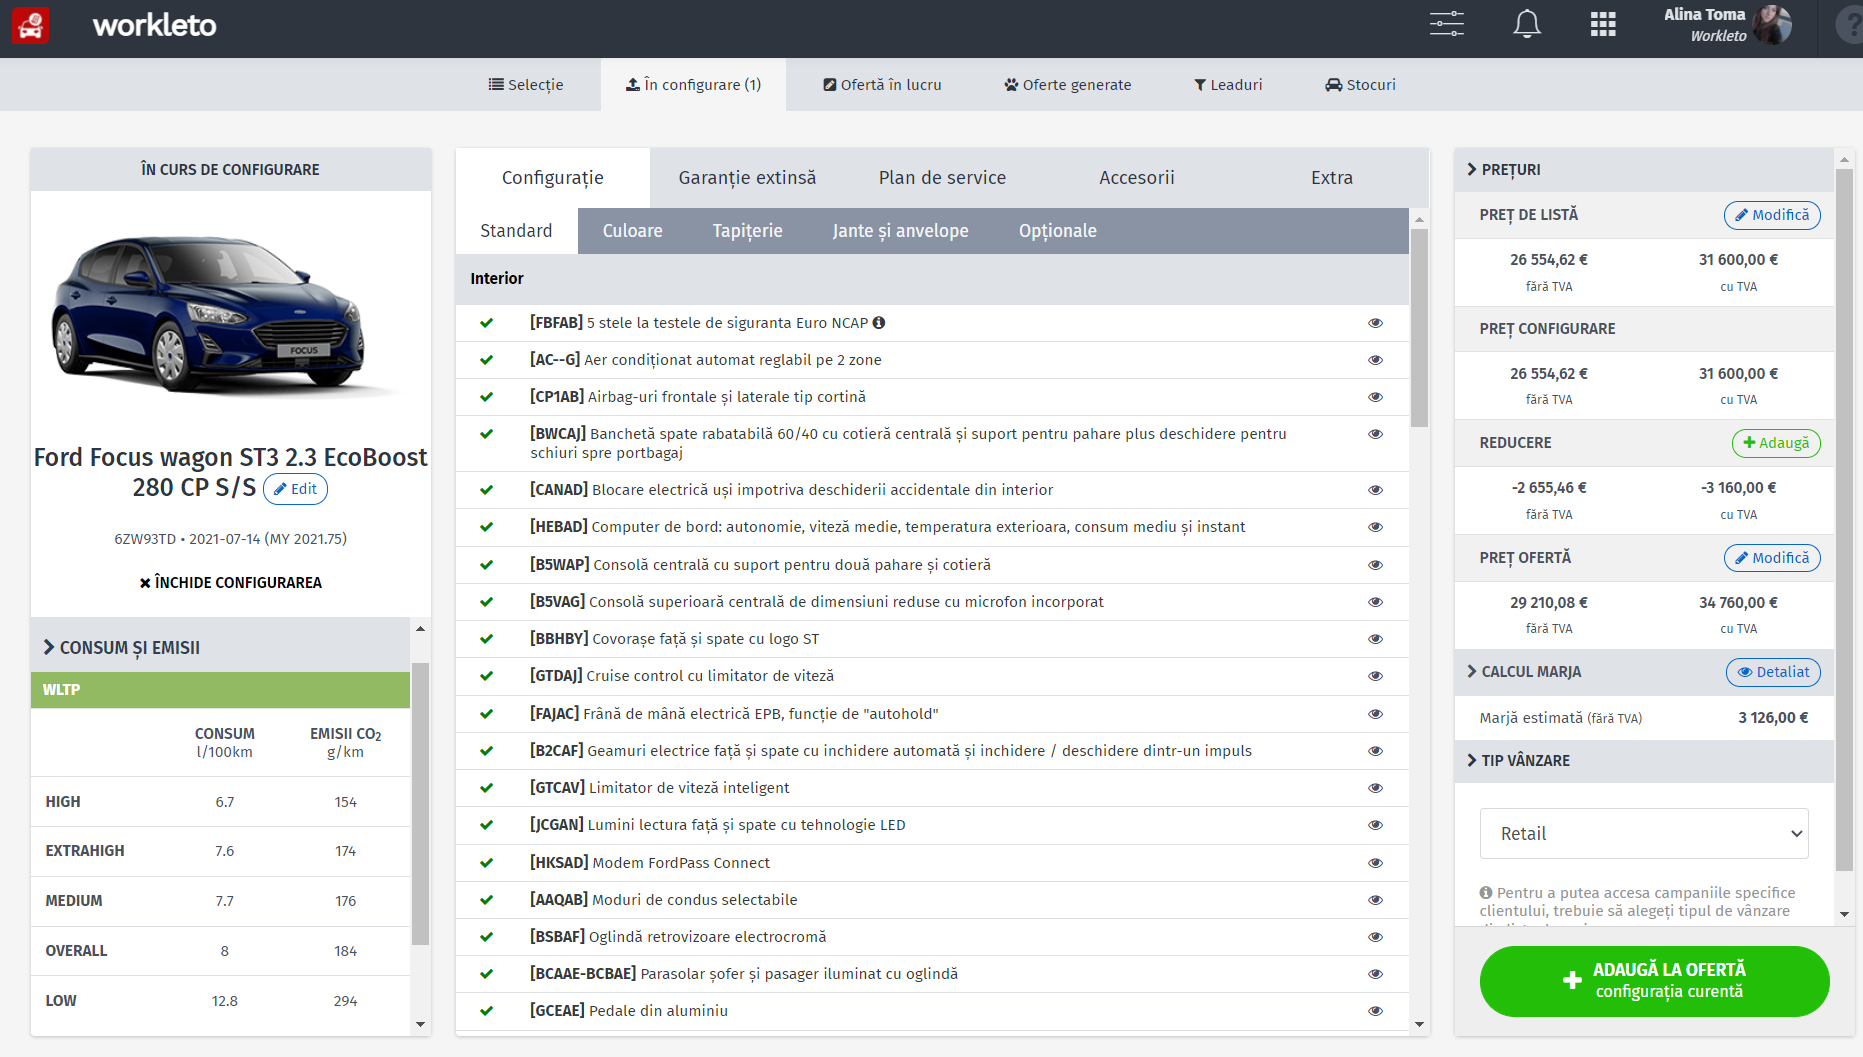Toggle eye icon for CANAD door lock row
Viewport: 1863px width, 1057px height.
(x=1375, y=490)
